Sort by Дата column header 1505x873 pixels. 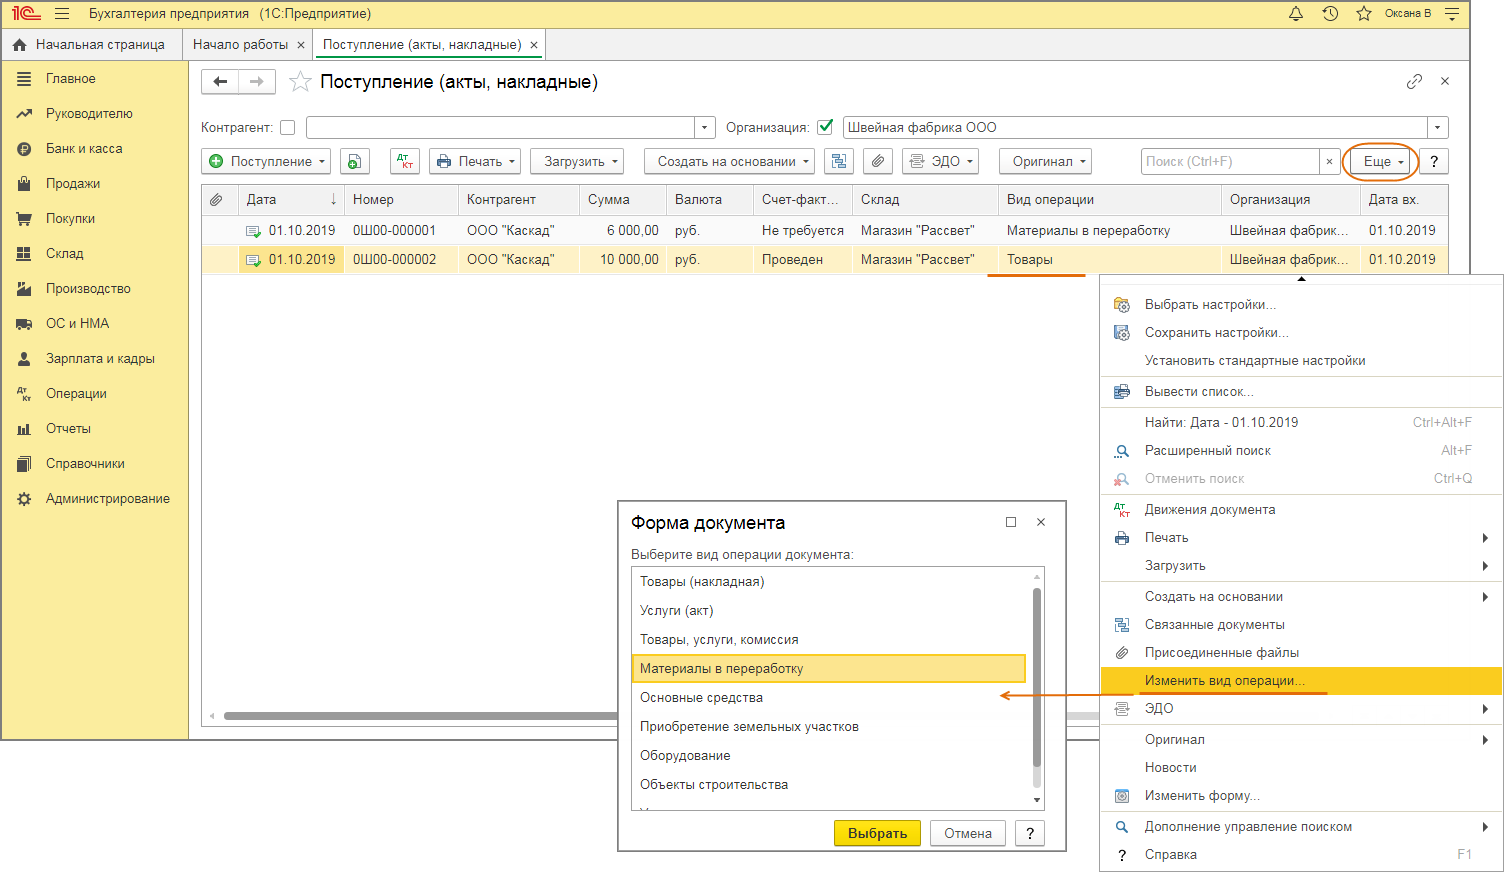click(x=291, y=199)
